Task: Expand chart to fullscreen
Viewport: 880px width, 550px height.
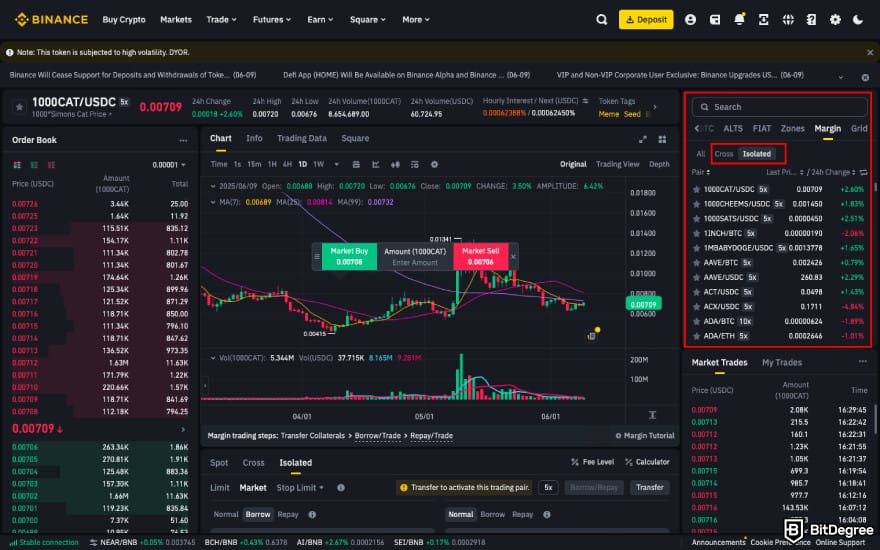Action: (643, 139)
